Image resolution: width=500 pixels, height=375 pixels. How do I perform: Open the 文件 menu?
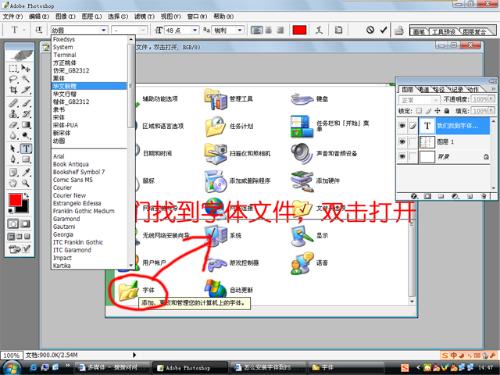(13, 16)
